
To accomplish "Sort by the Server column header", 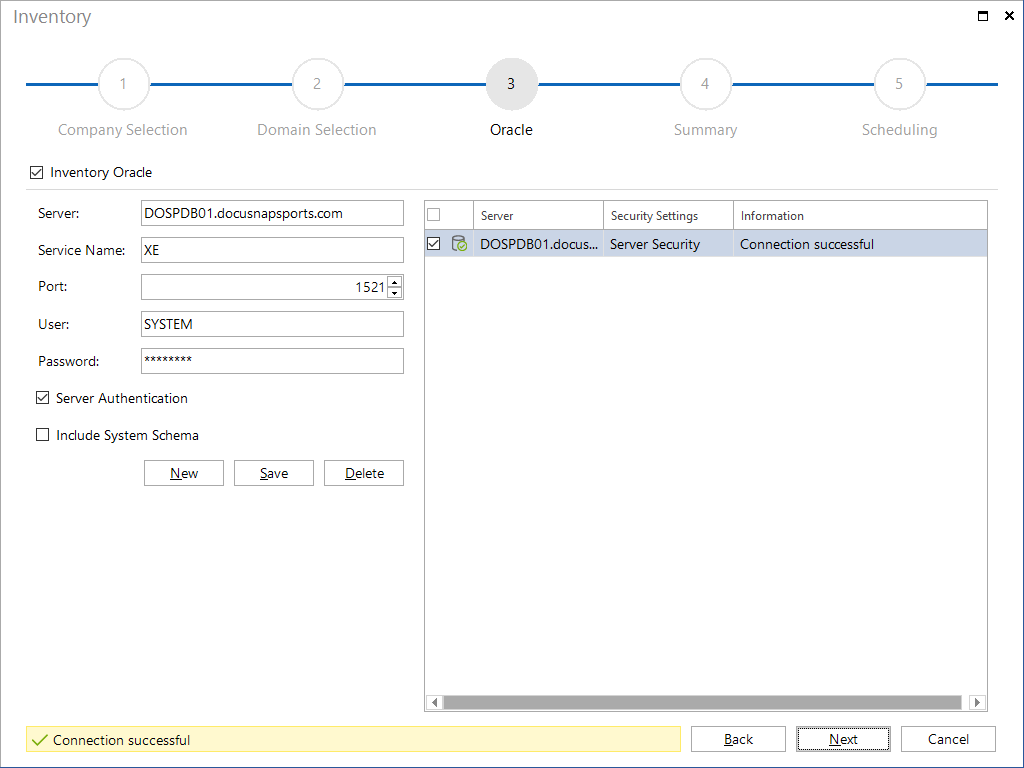I will click(538, 216).
